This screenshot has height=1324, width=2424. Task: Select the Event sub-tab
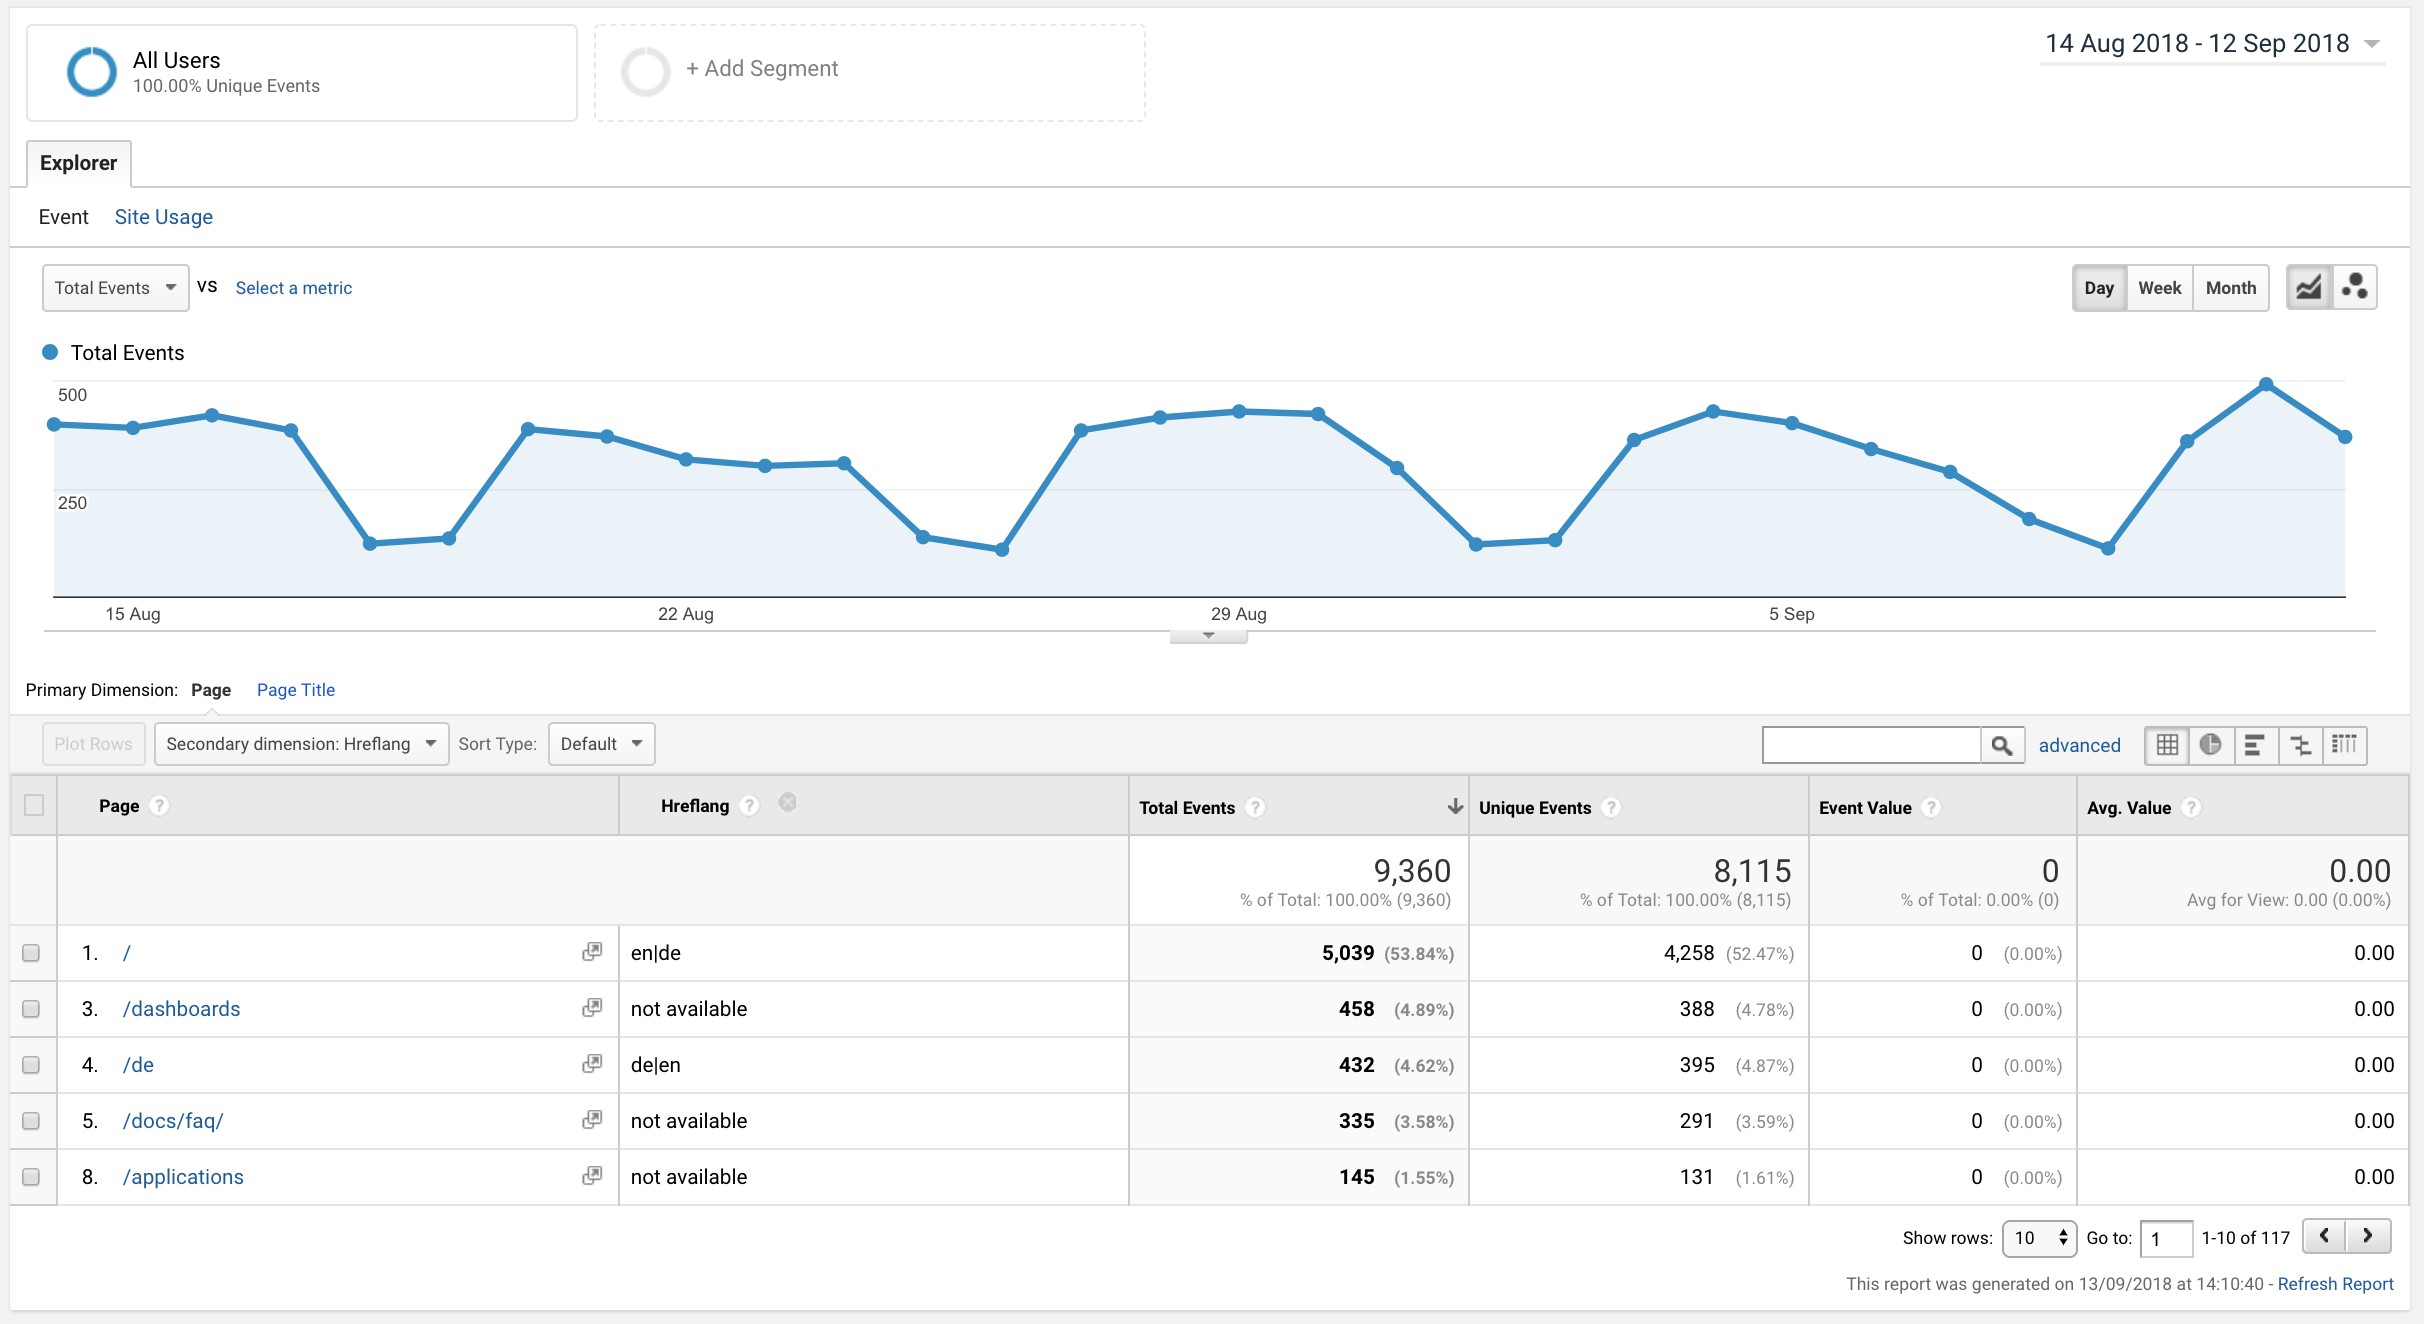click(x=63, y=217)
